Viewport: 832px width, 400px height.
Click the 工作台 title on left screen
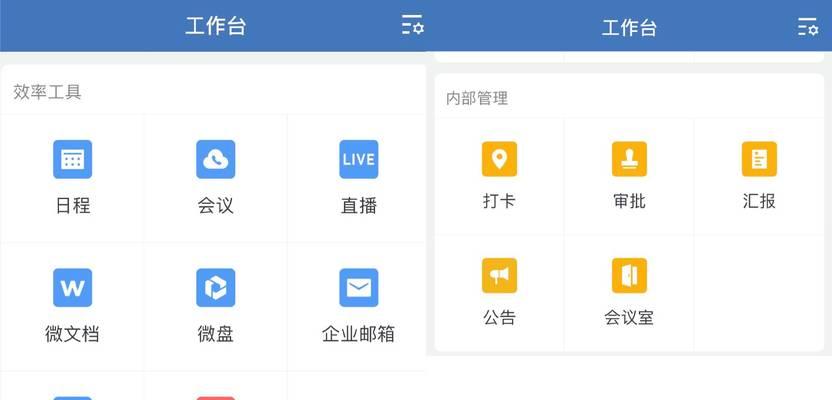click(x=215, y=26)
